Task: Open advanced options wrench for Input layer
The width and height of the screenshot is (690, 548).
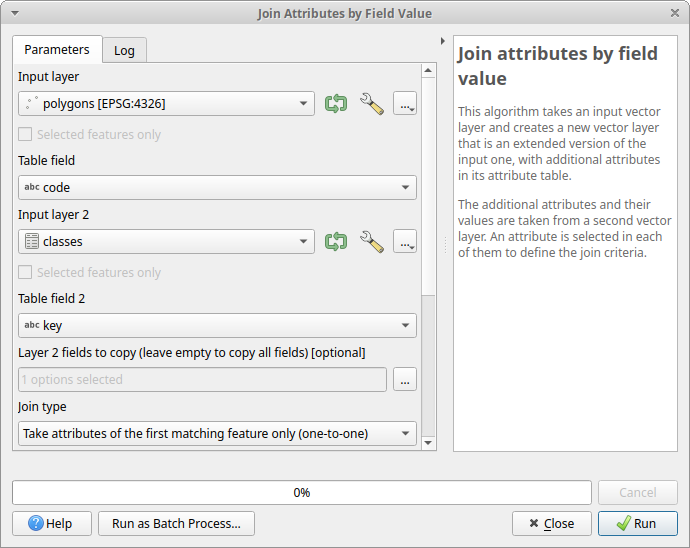Action: 372,103
